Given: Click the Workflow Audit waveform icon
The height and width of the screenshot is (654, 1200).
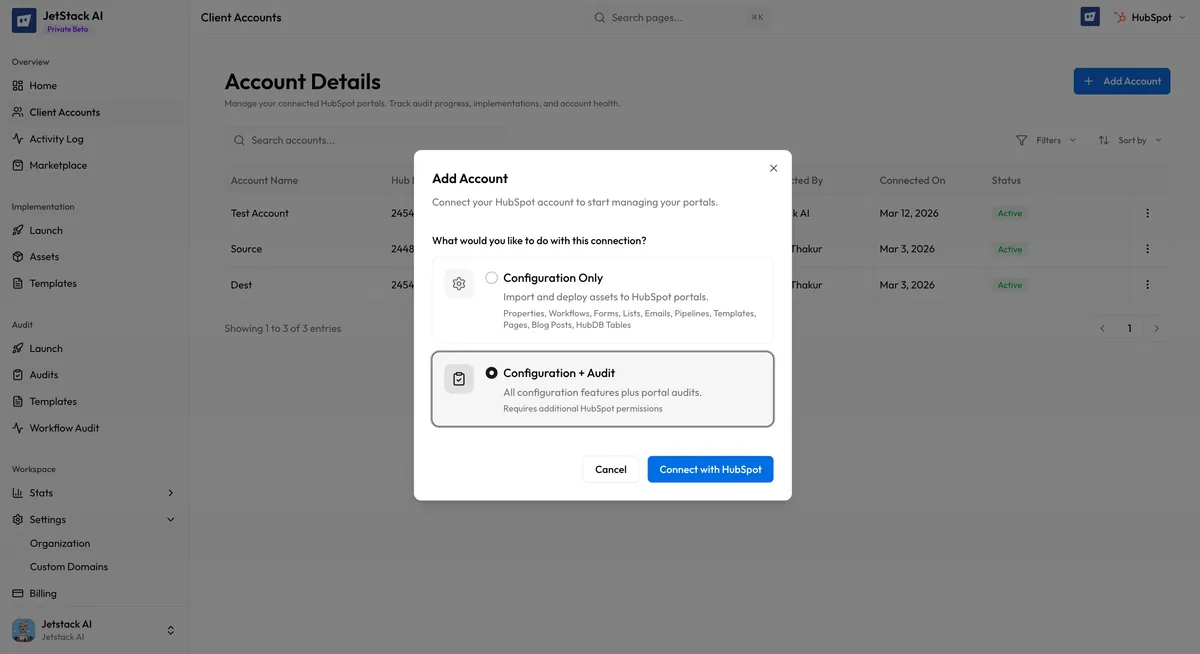Looking at the screenshot, I should coord(18,427).
